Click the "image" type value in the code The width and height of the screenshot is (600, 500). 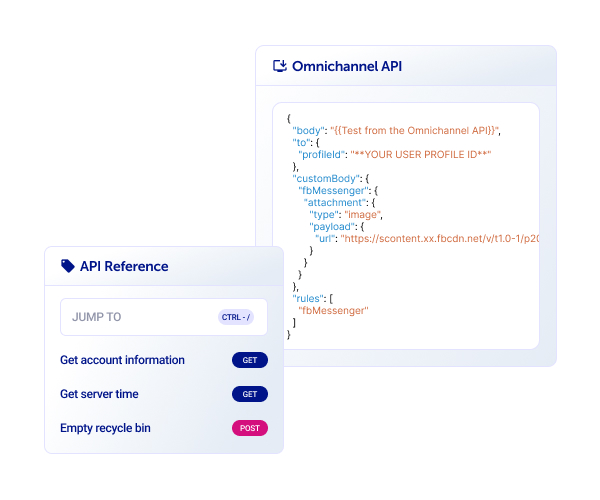362,214
